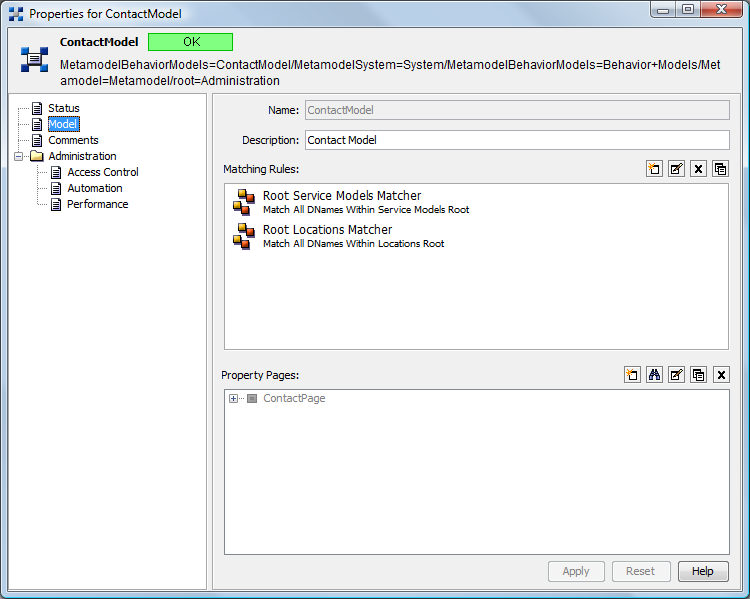Click the delete matching rule X icon
Screen dimensions: 750x599
pos(698,169)
